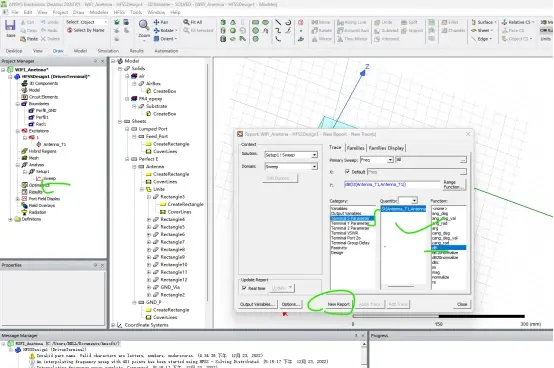The width and height of the screenshot is (554, 368).
Task: Select mag in the Function list
Action: 435,272
